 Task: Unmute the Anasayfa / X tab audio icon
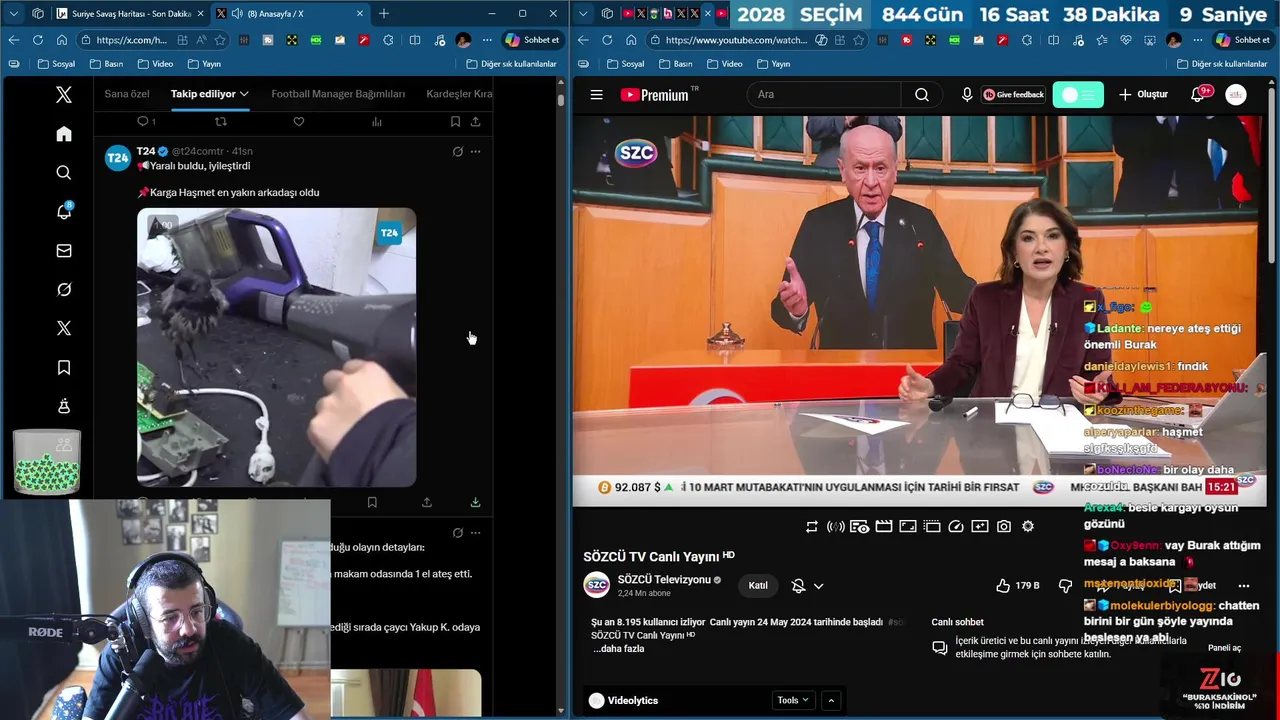[237, 14]
